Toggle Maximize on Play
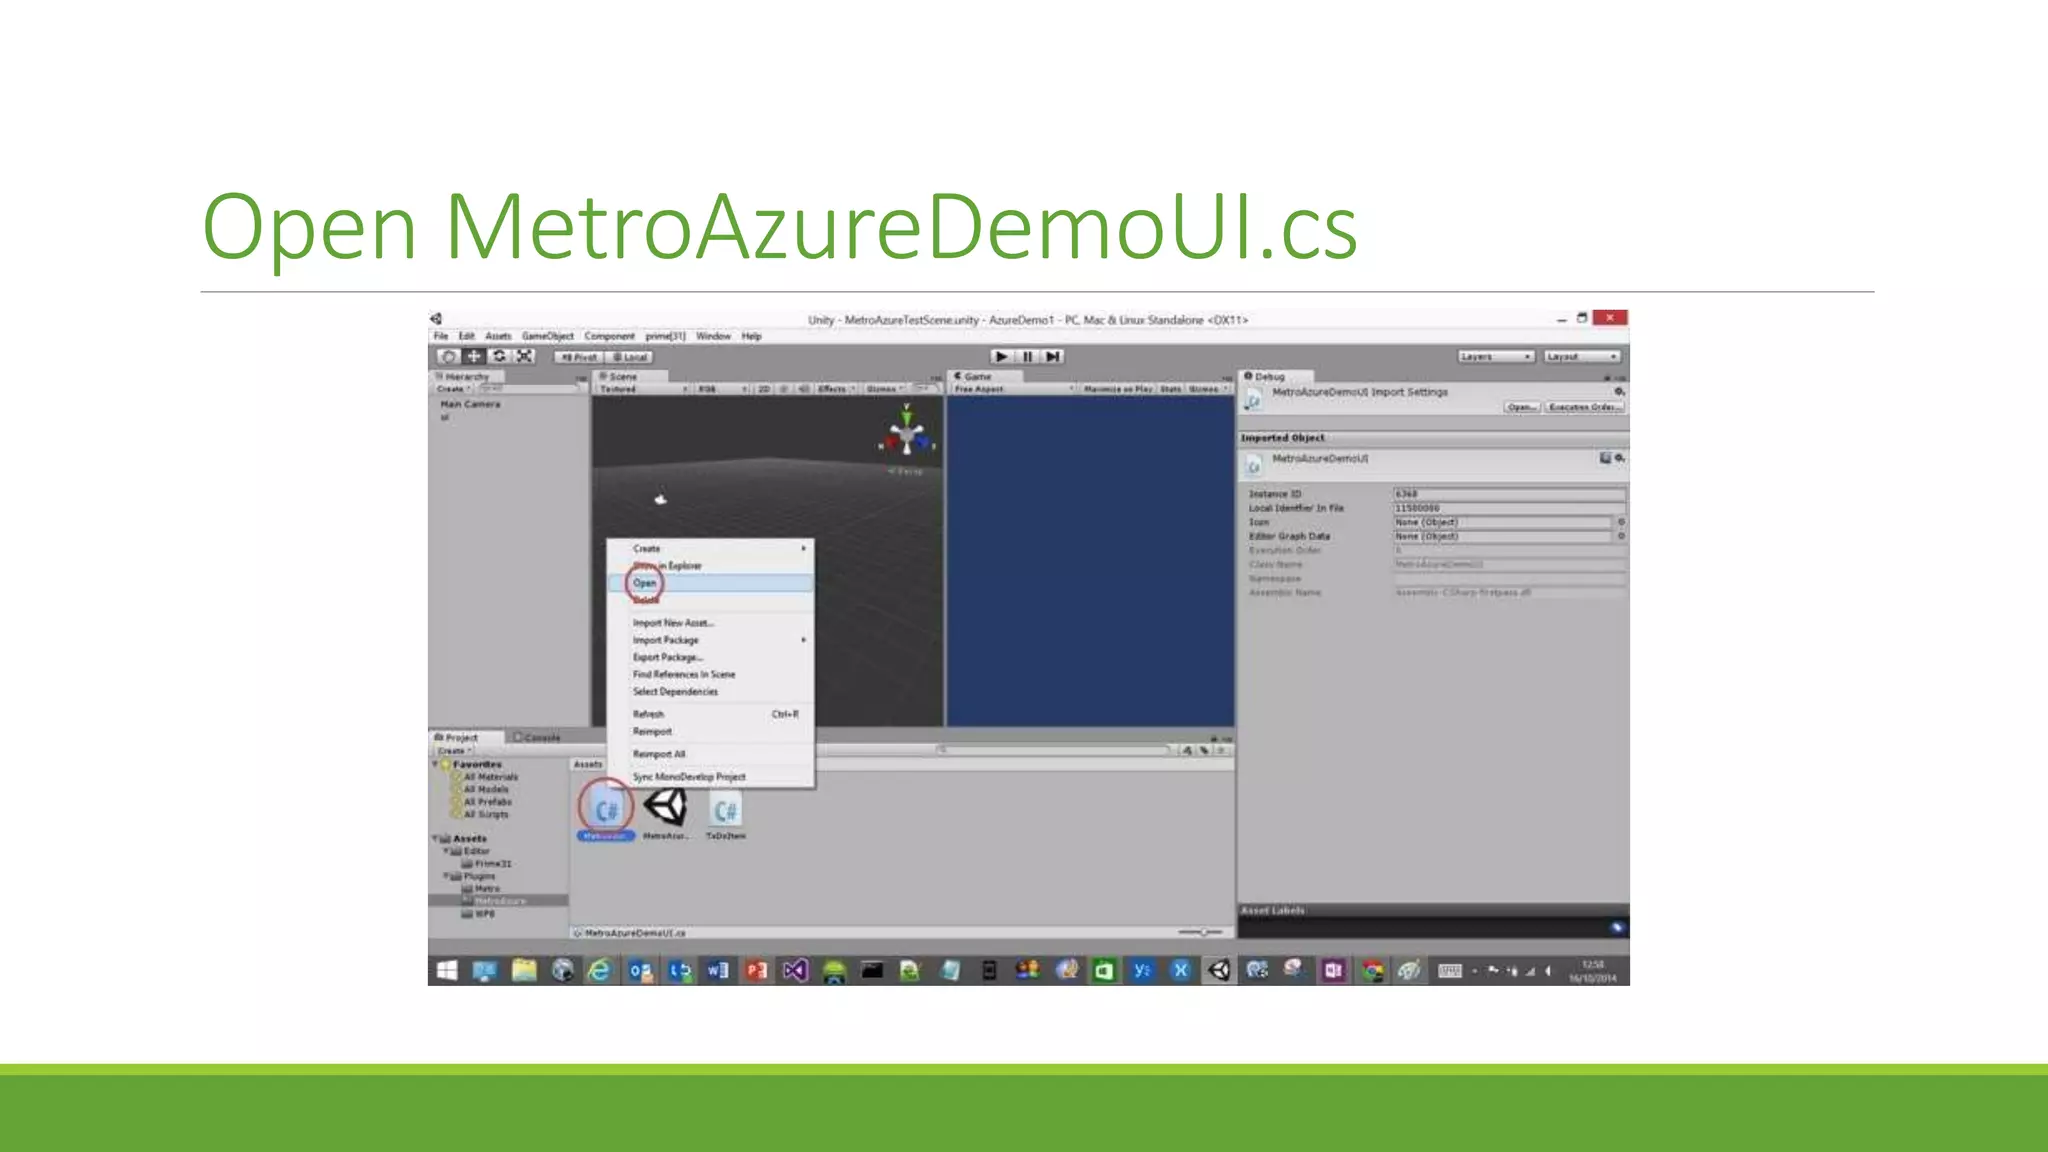Viewport: 2048px width, 1152px height. point(1117,389)
